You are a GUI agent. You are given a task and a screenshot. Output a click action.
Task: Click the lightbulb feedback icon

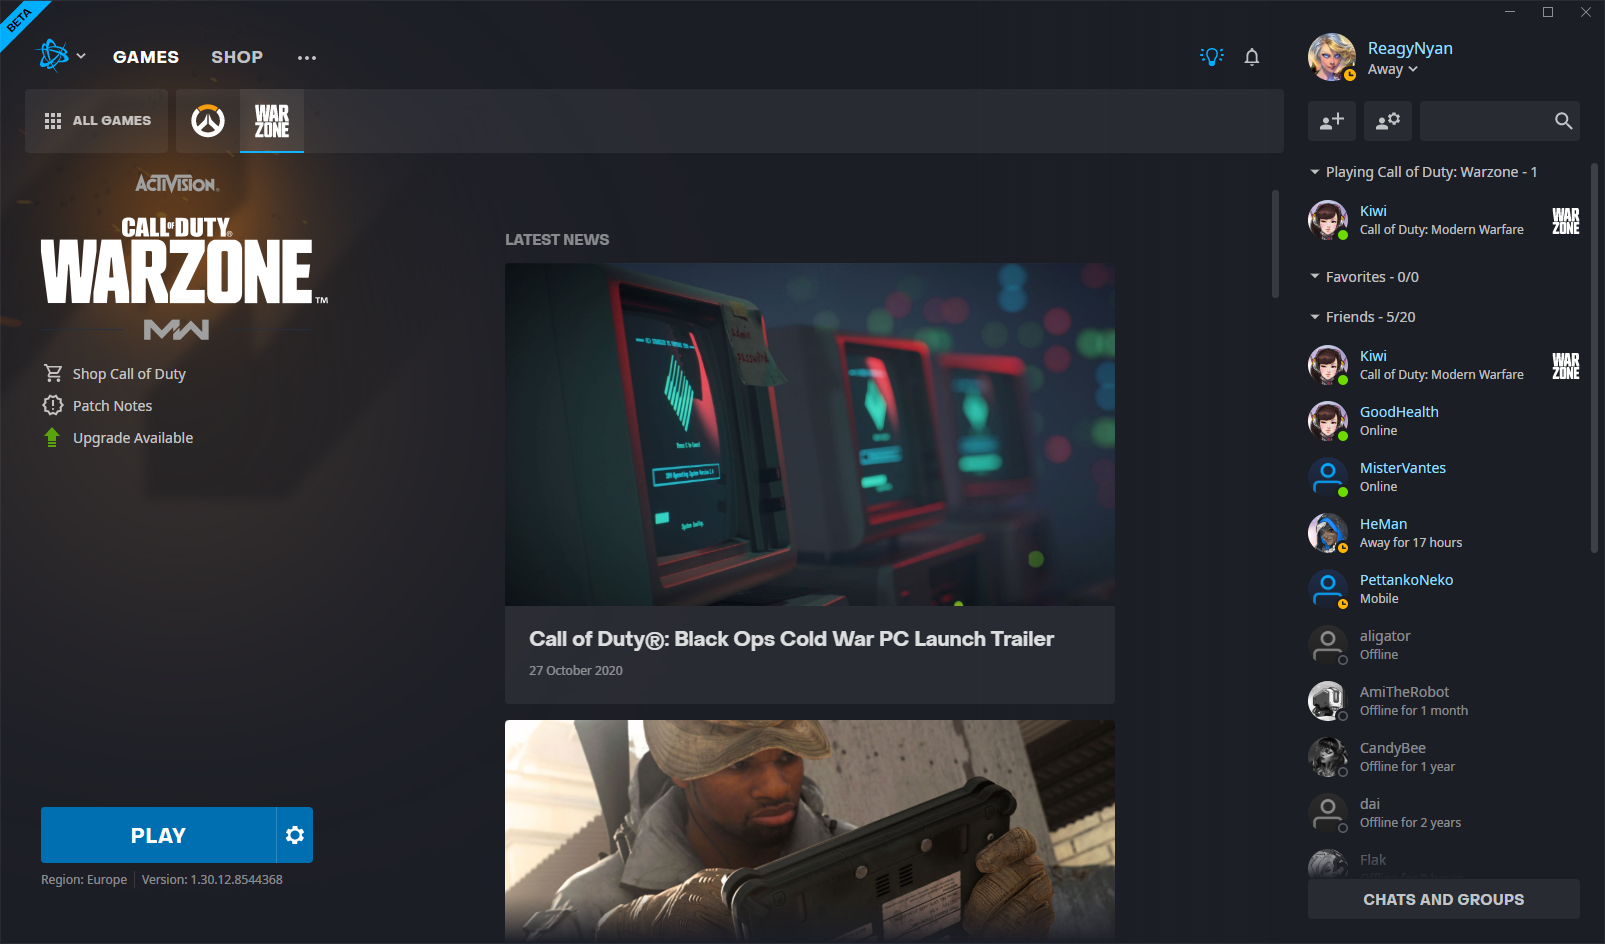[x=1212, y=57]
